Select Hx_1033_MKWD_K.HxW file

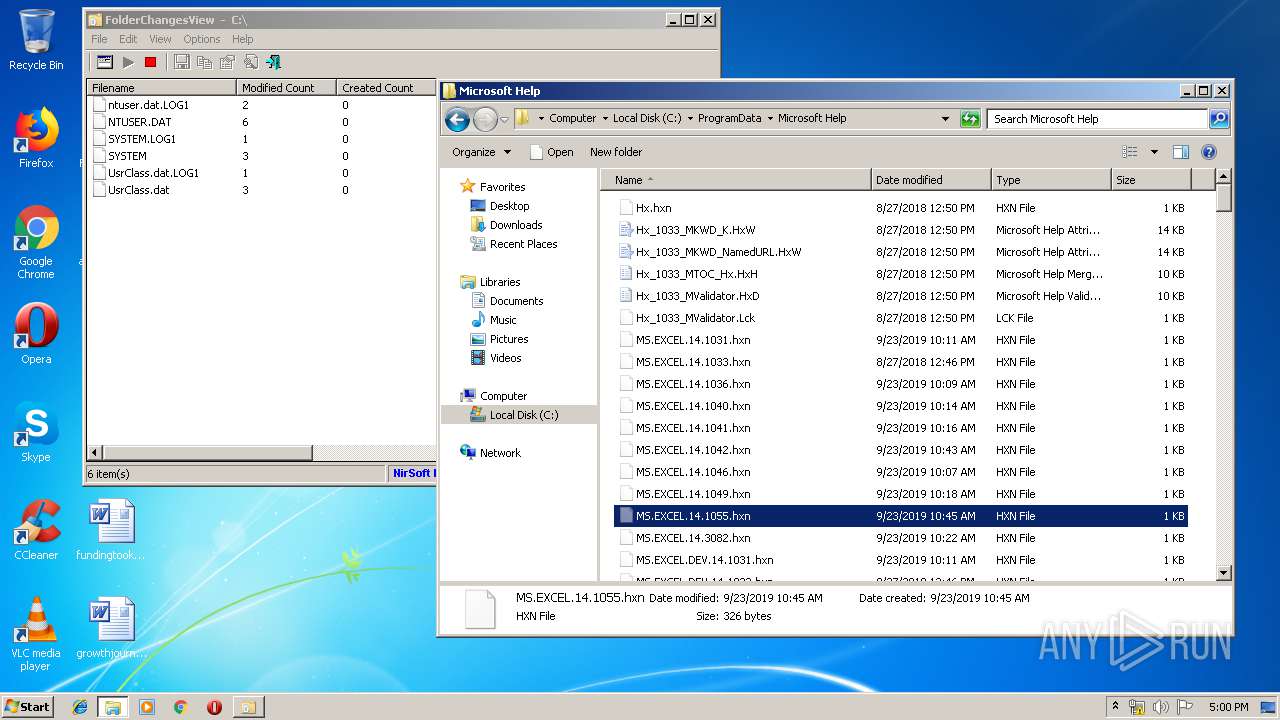[901, 230]
